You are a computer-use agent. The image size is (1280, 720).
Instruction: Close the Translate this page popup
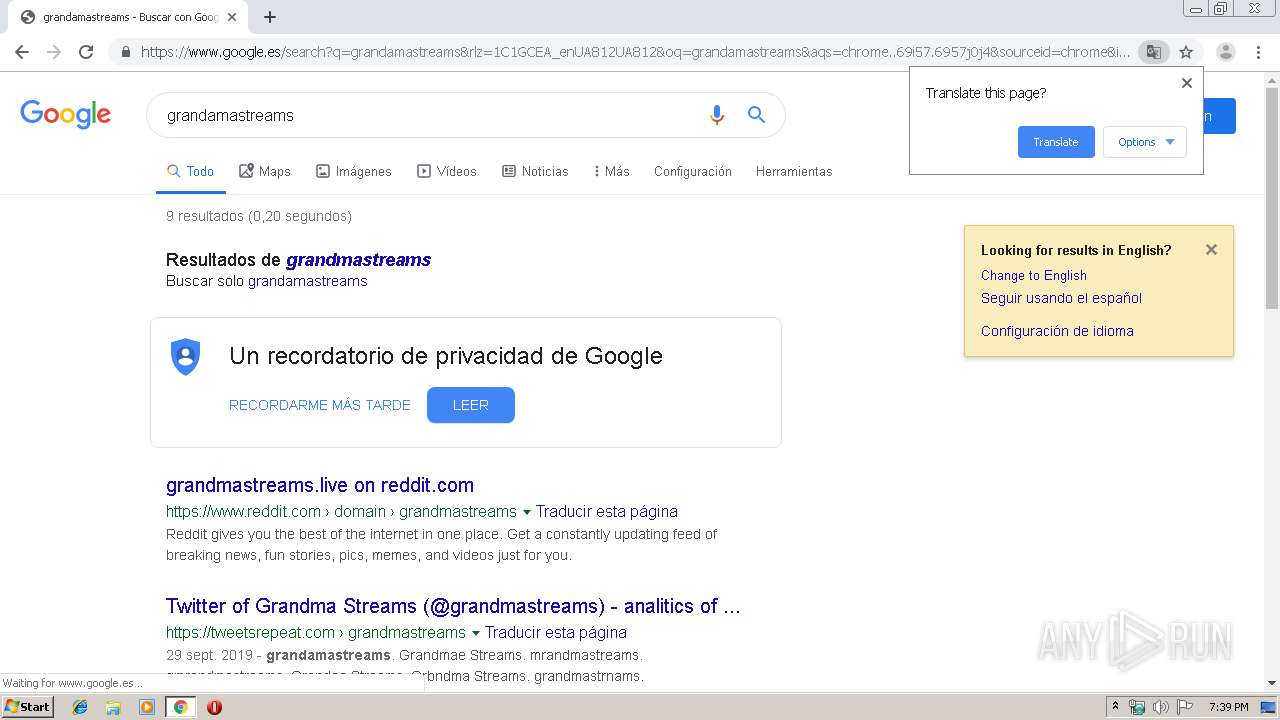(1187, 83)
